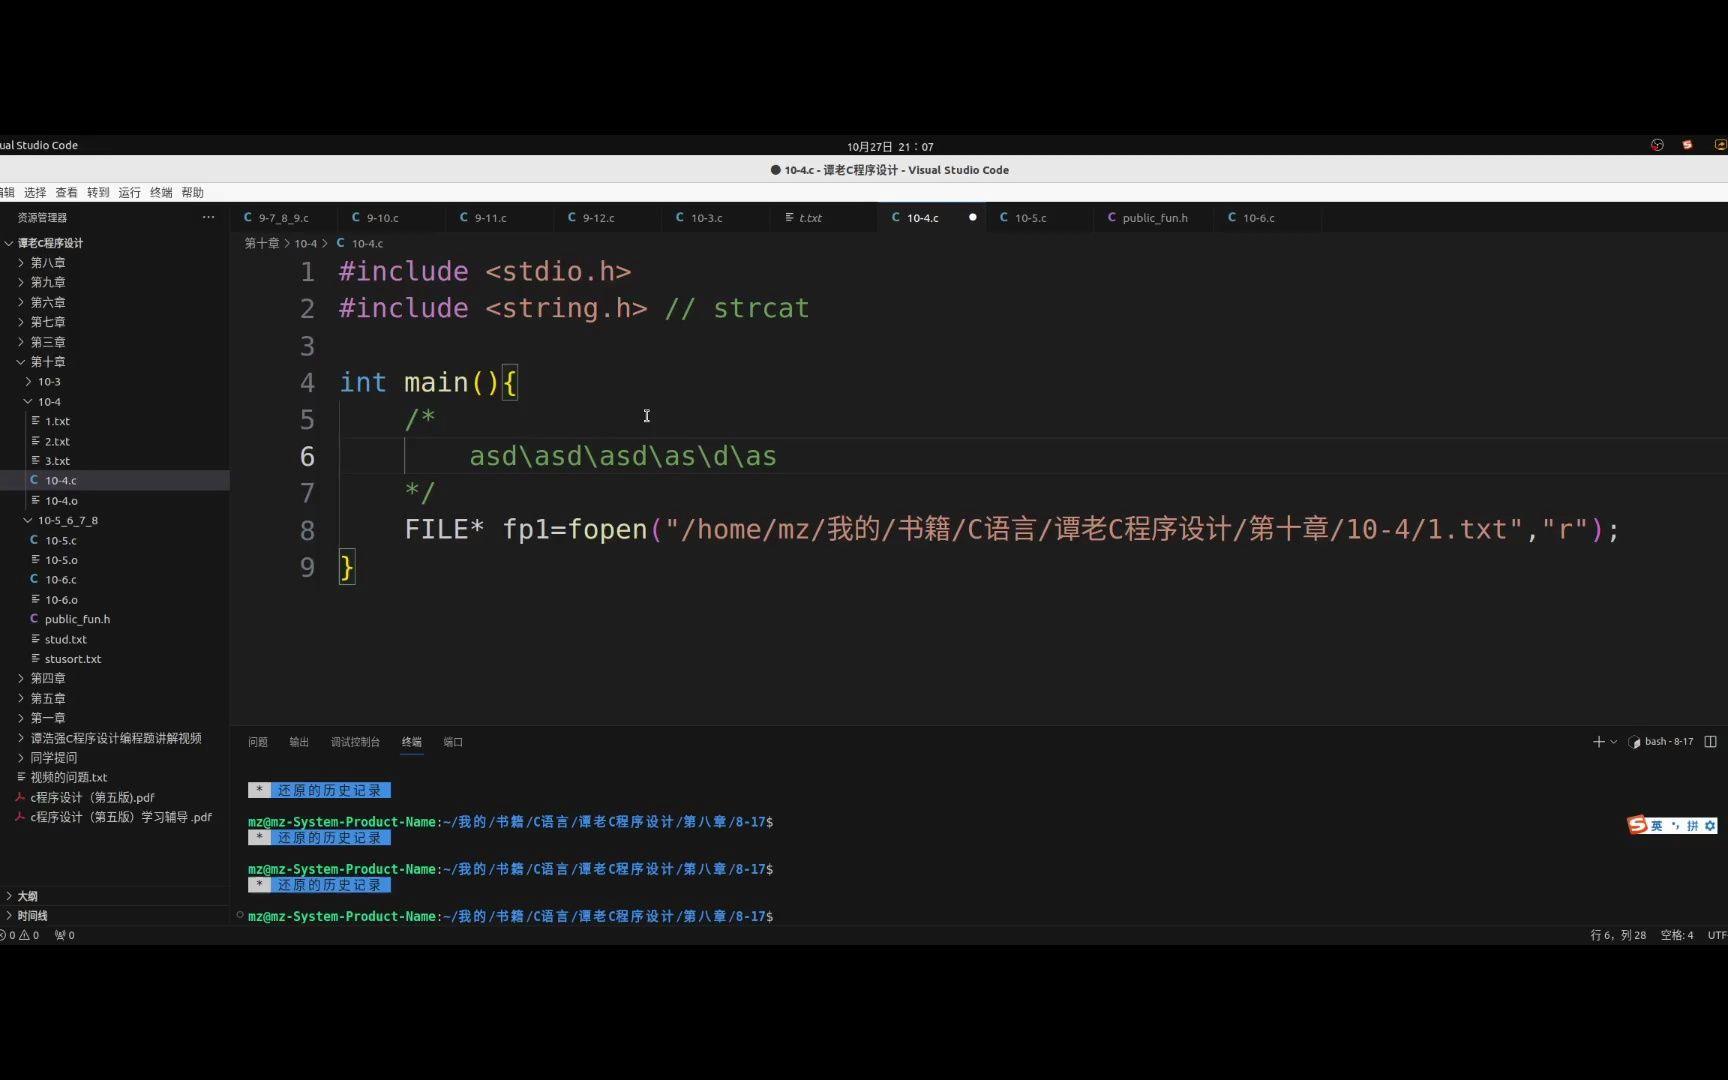1728x1080 pixels.
Task: Open c程序设计（第五版).pdf file
Action: click(x=92, y=797)
